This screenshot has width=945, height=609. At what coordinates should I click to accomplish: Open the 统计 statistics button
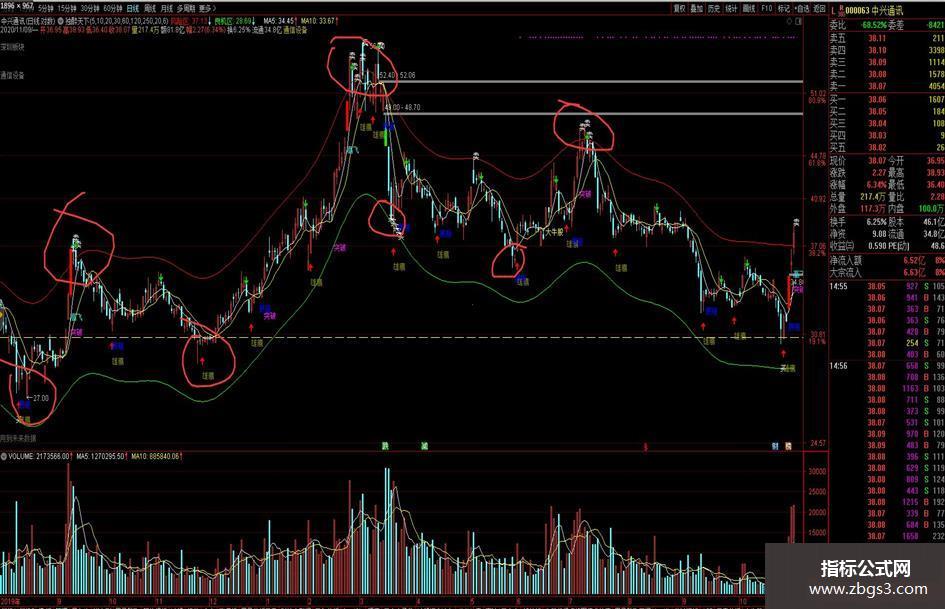[732, 8]
